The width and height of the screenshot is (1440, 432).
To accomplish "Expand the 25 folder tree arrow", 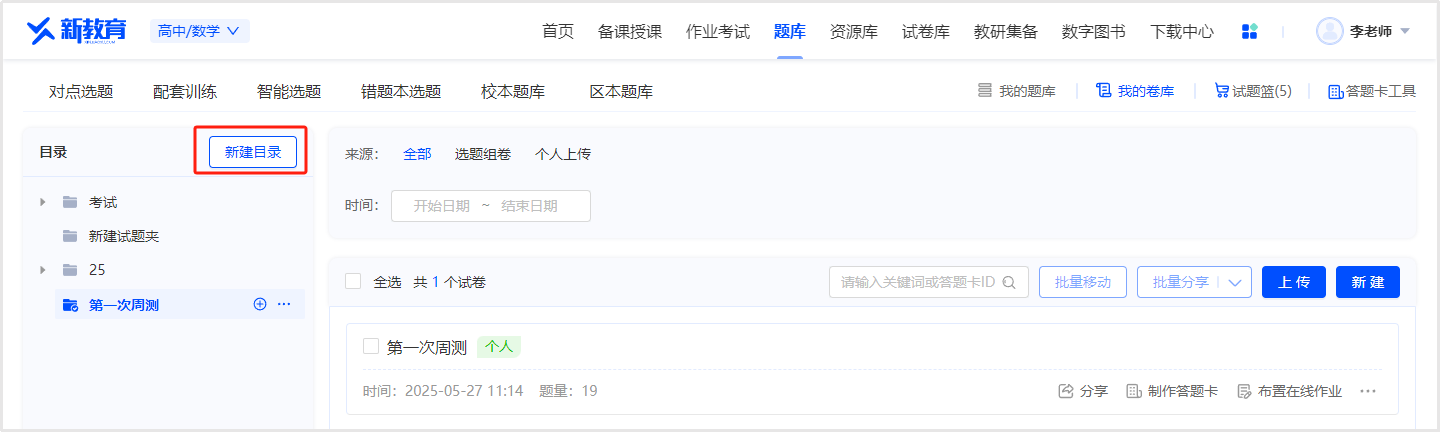I will [43, 270].
